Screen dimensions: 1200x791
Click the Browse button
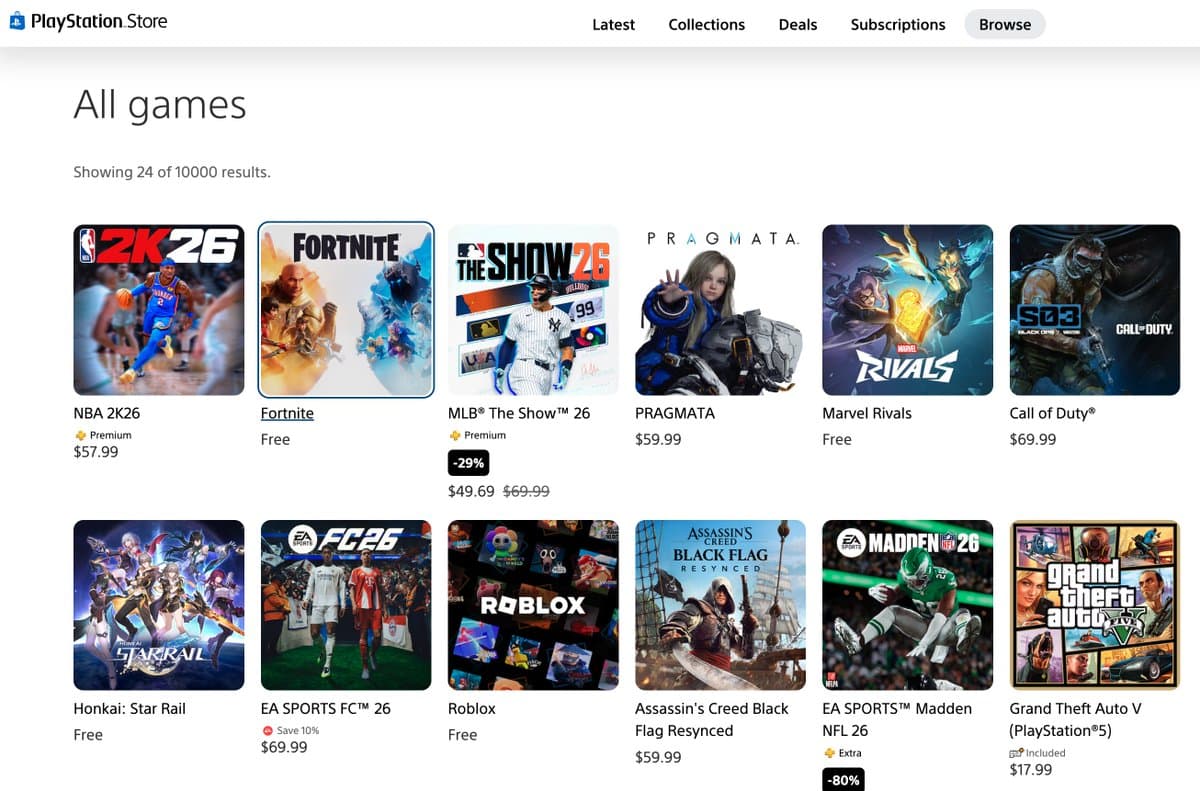click(x=1004, y=24)
